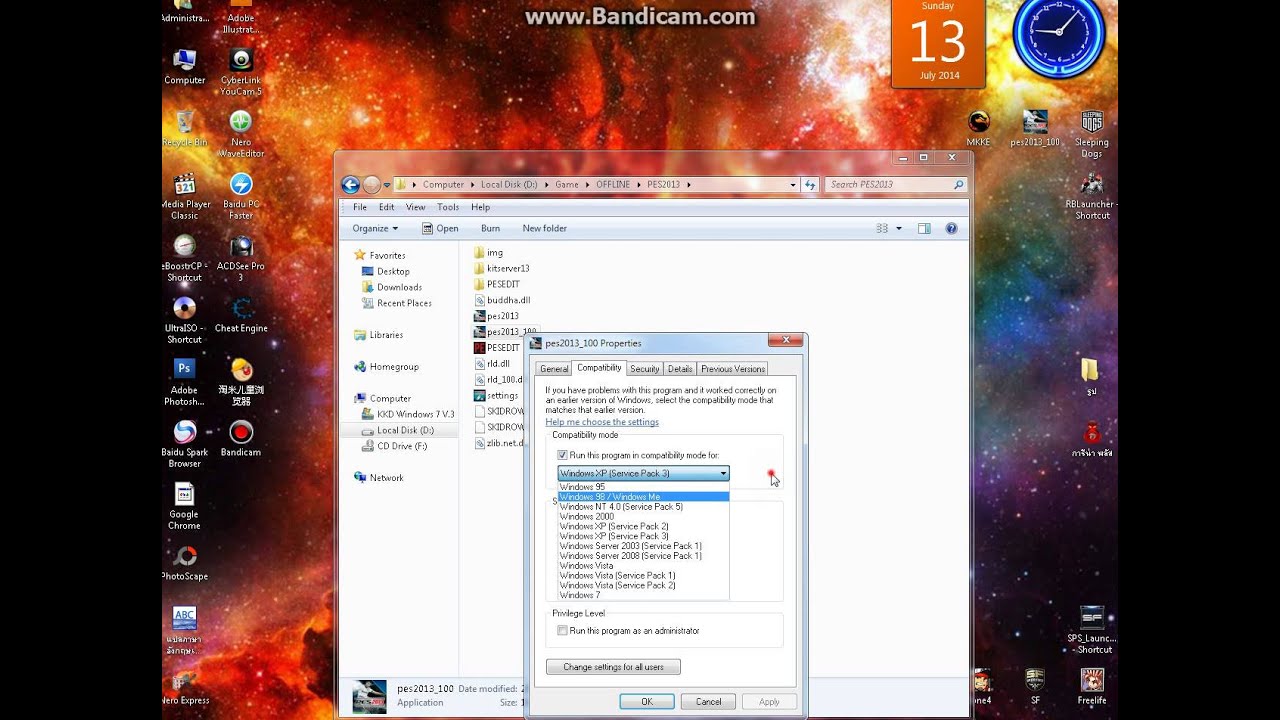Click the Burn toolbar button
Viewport: 1280px width, 720px height.
[490, 228]
